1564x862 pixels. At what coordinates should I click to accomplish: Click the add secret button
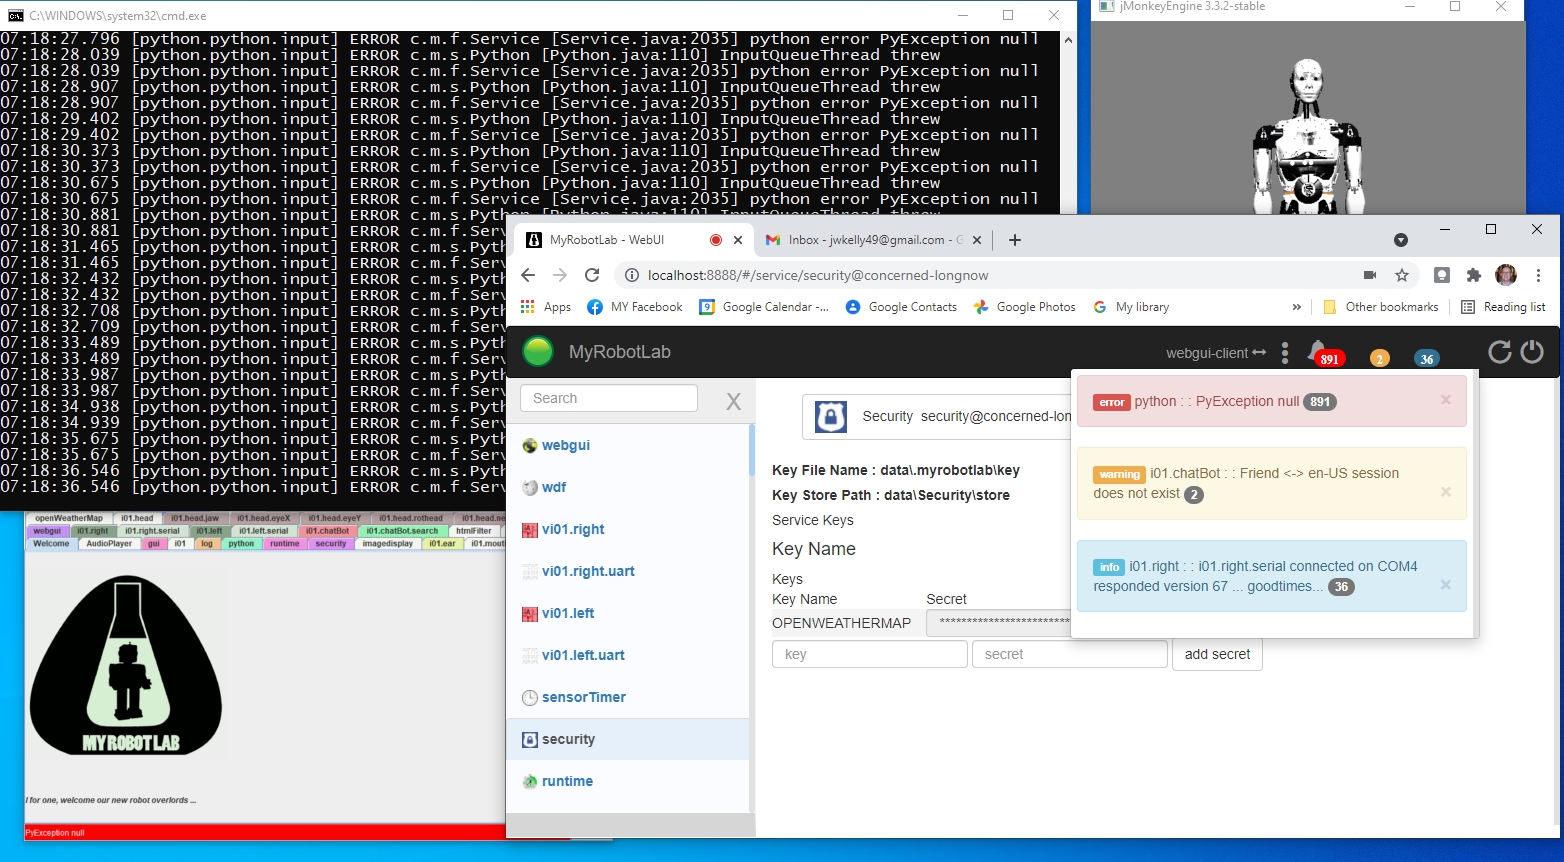tap(1217, 654)
